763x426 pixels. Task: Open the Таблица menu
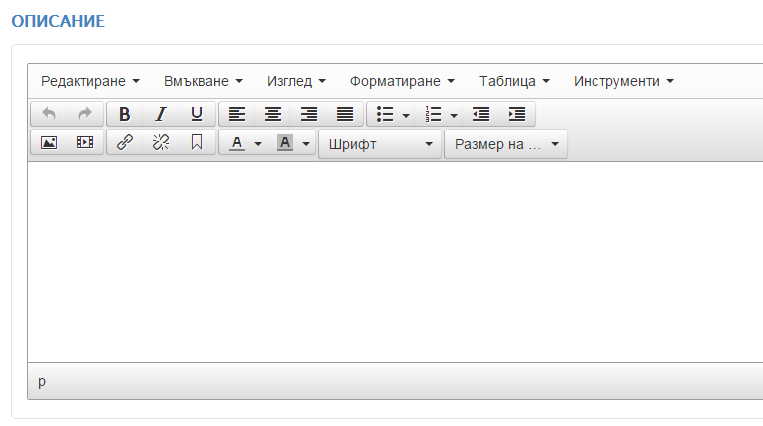point(514,81)
